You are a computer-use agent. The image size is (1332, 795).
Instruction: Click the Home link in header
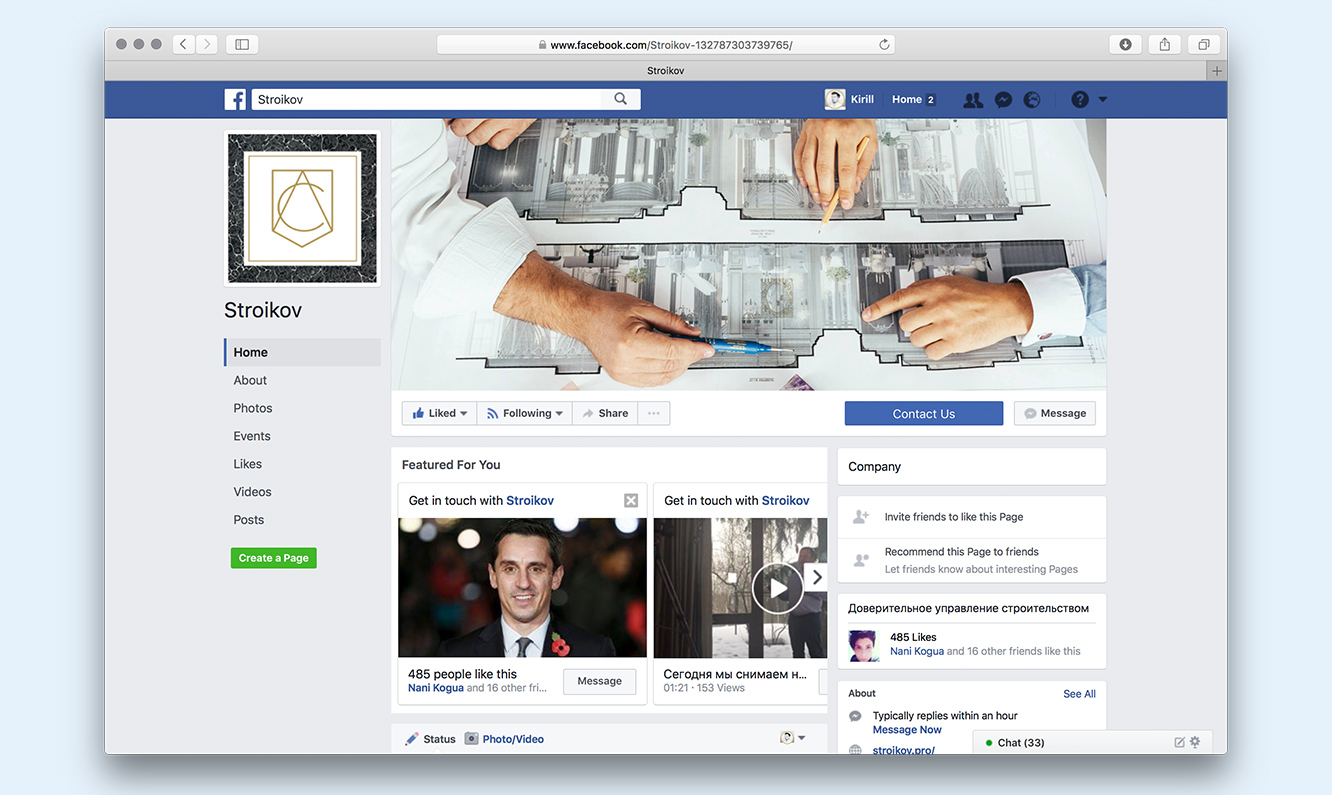(907, 100)
